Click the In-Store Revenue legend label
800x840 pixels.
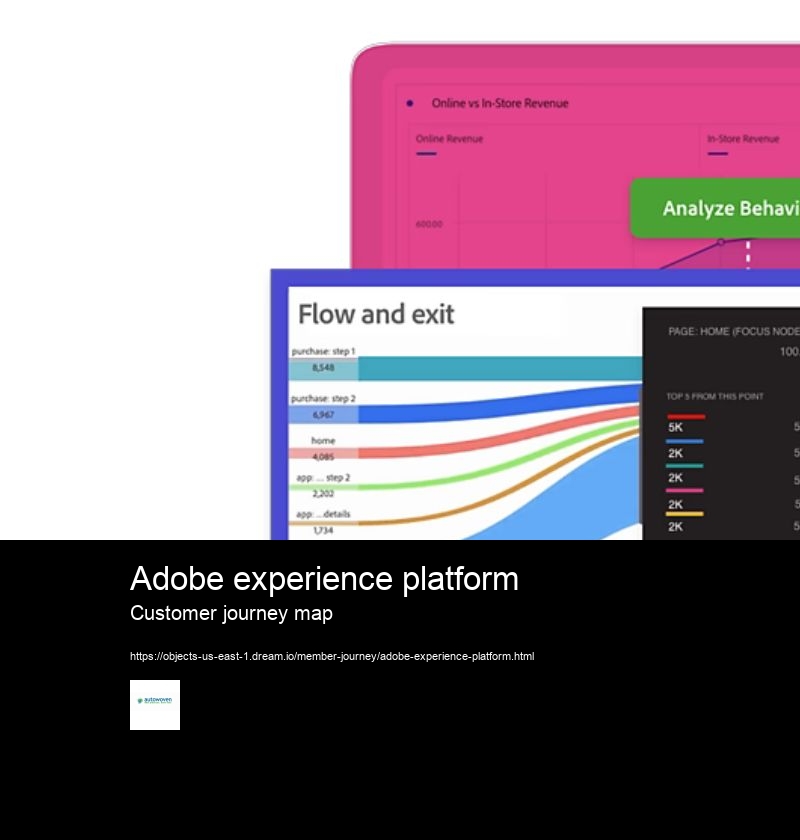click(743, 139)
